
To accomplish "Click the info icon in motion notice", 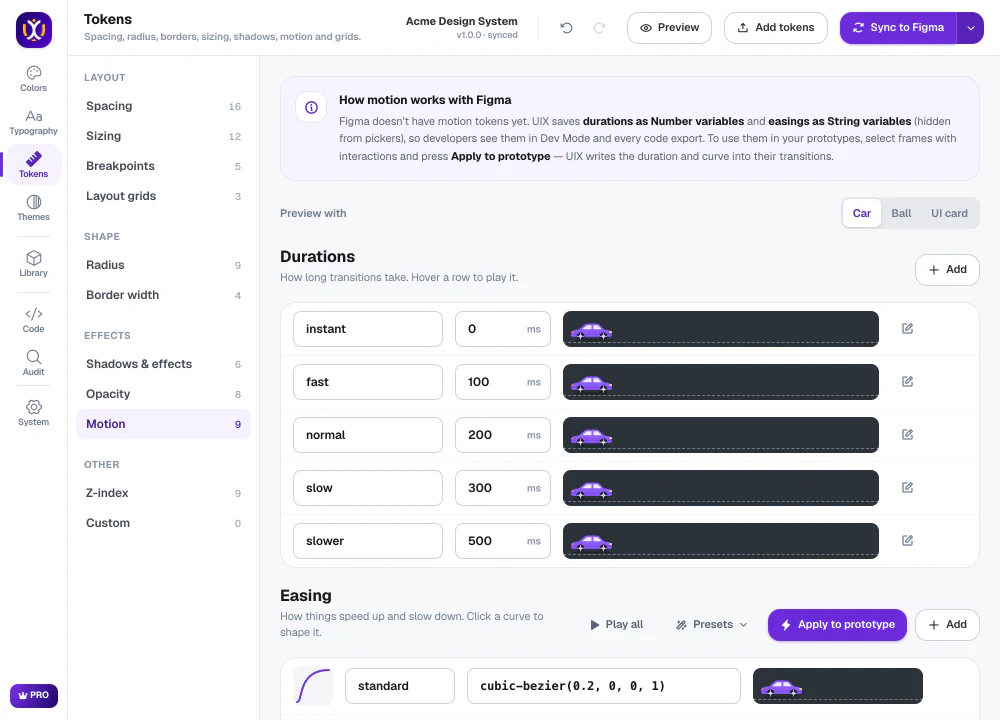I will [x=311, y=107].
